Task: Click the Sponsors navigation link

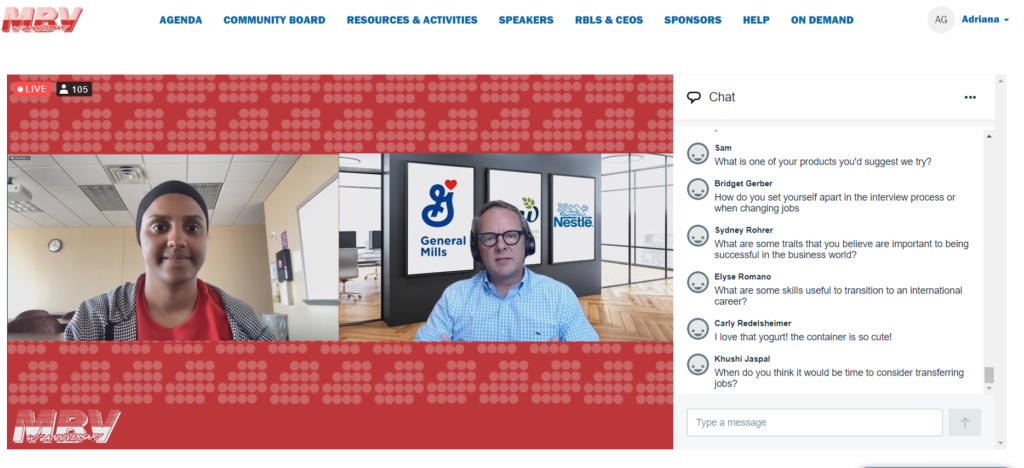Action: 692,20
